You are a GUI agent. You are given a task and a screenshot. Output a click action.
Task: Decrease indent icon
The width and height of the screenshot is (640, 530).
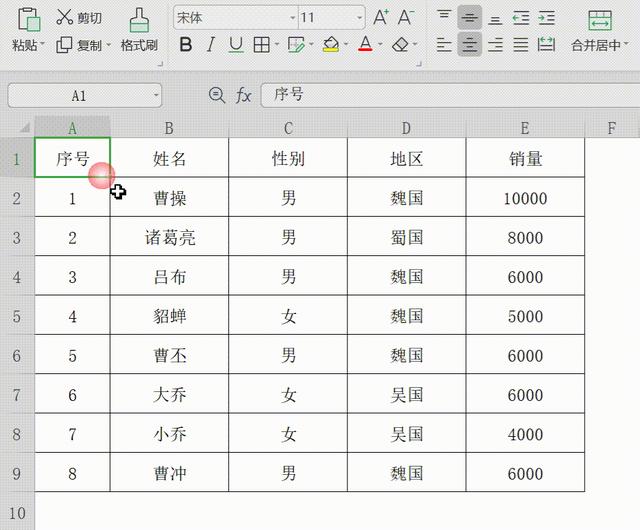click(x=521, y=18)
